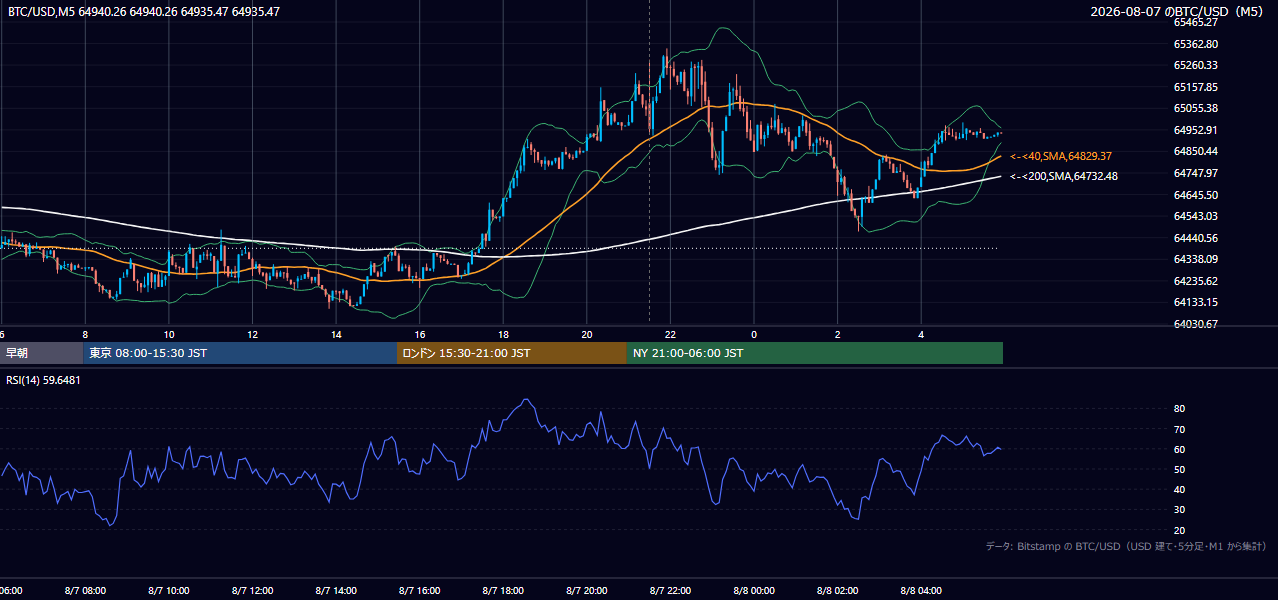Select the 64850.44 price axis label
Viewport: 1278px width, 600px height.
click(x=1195, y=151)
